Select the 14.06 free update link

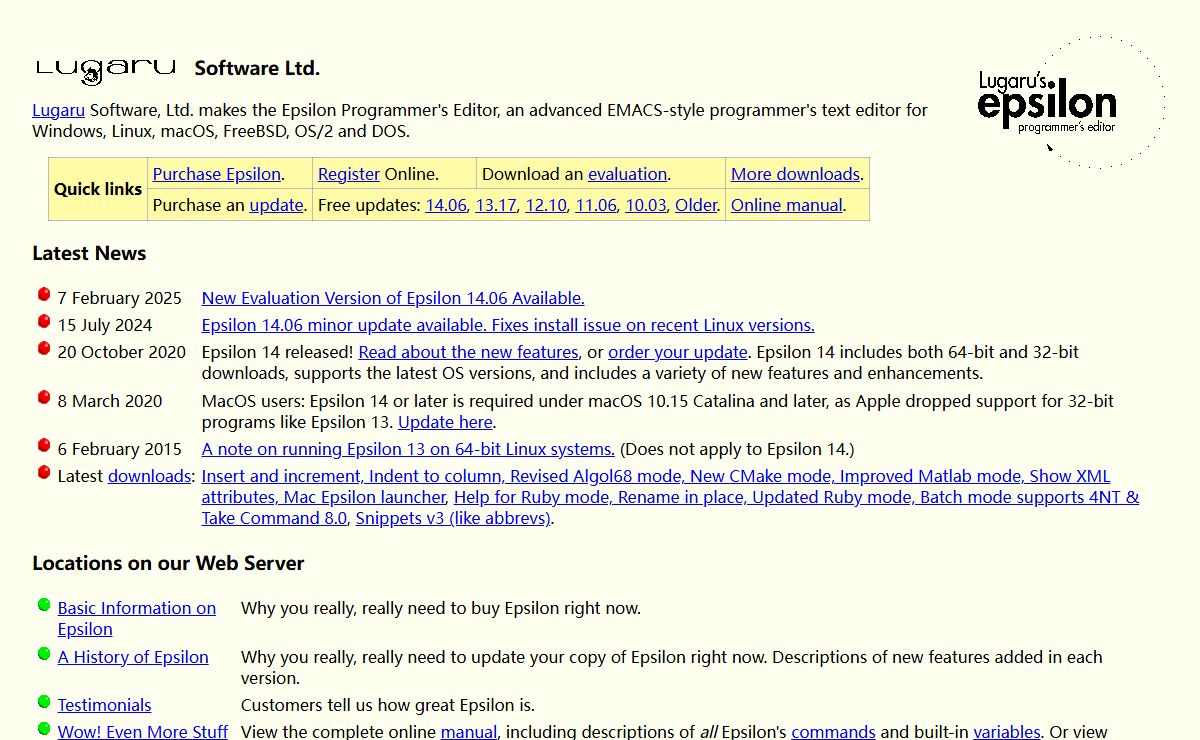coord(446,205)
